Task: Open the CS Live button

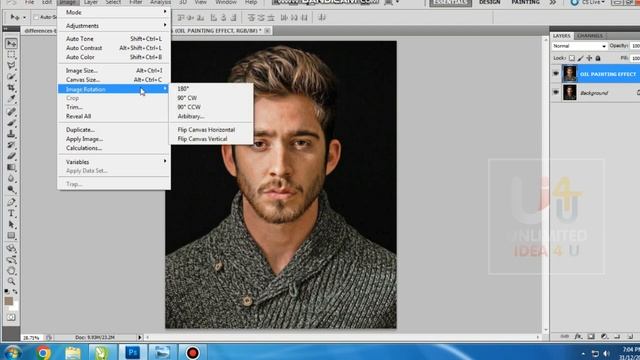Action: click(587, 2)
